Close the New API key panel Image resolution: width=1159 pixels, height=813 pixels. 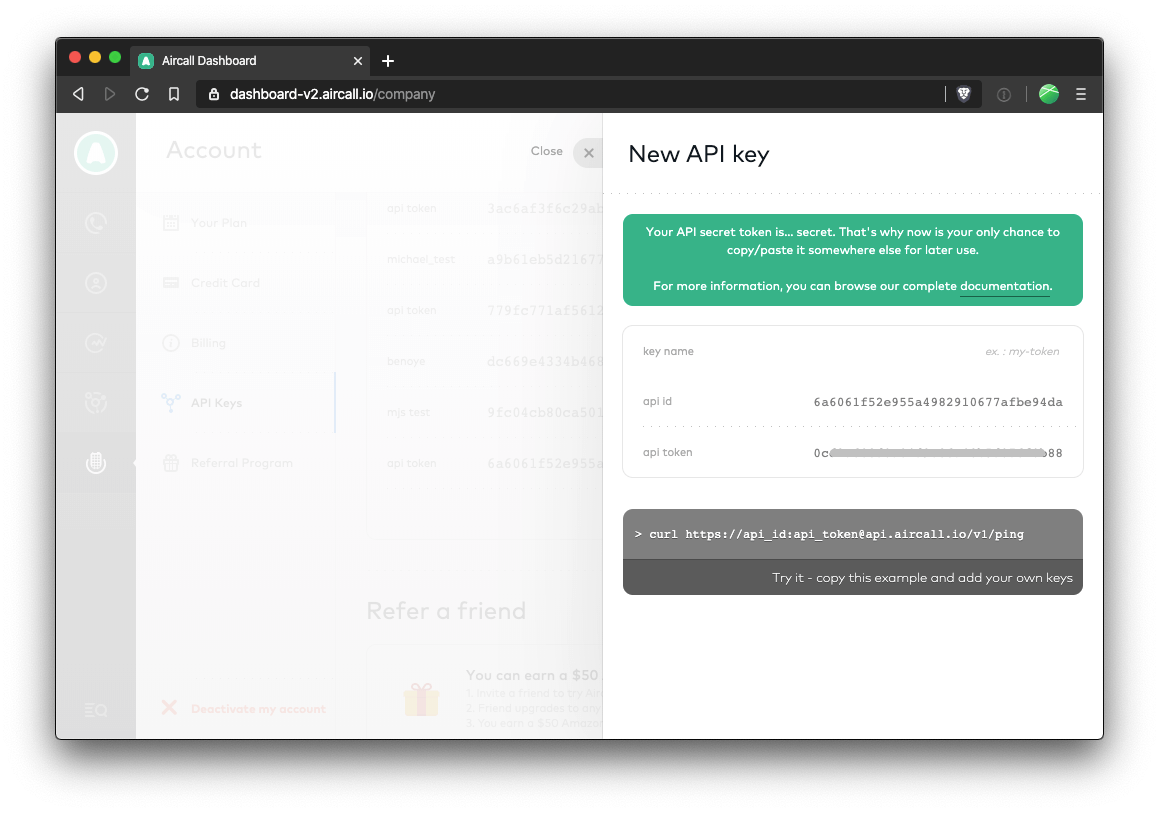[588, 153]
